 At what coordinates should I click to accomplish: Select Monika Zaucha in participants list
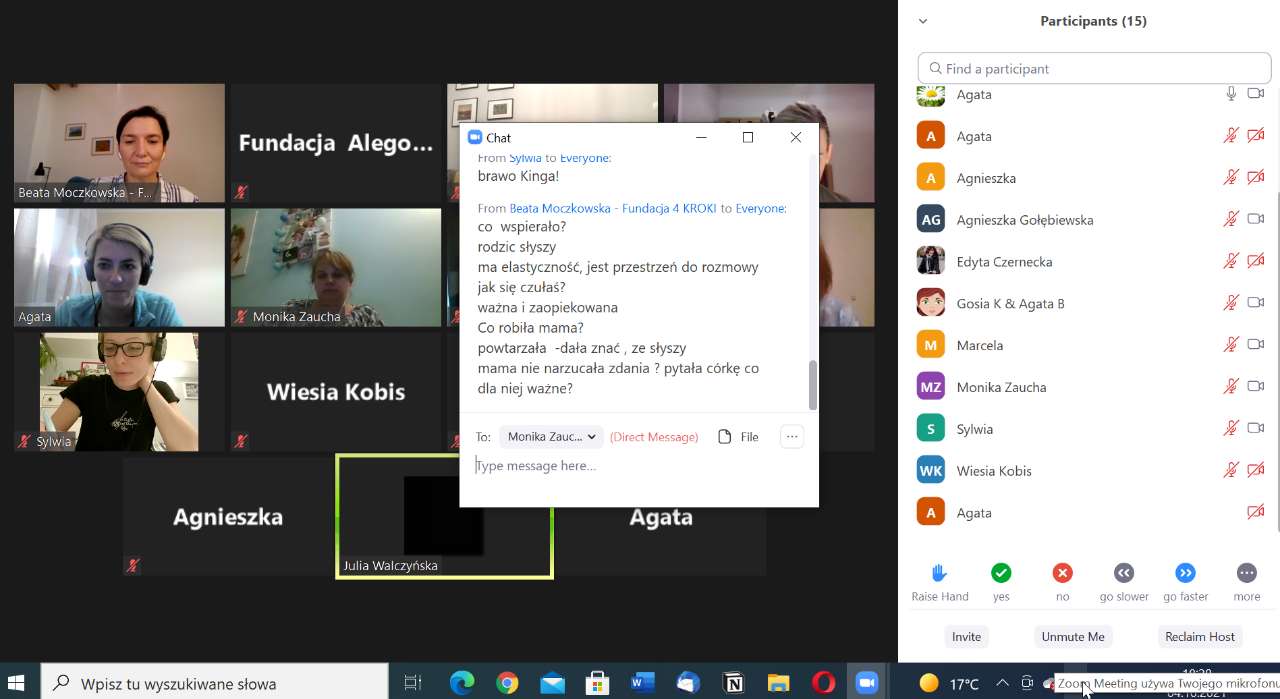[x=1001, y=387]
